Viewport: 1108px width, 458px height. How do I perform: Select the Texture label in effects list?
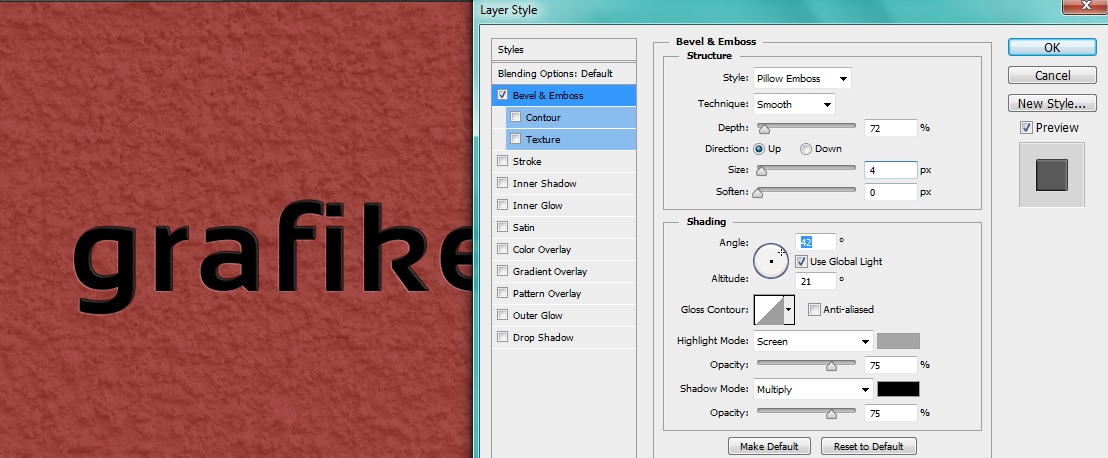tap(543, 139)
